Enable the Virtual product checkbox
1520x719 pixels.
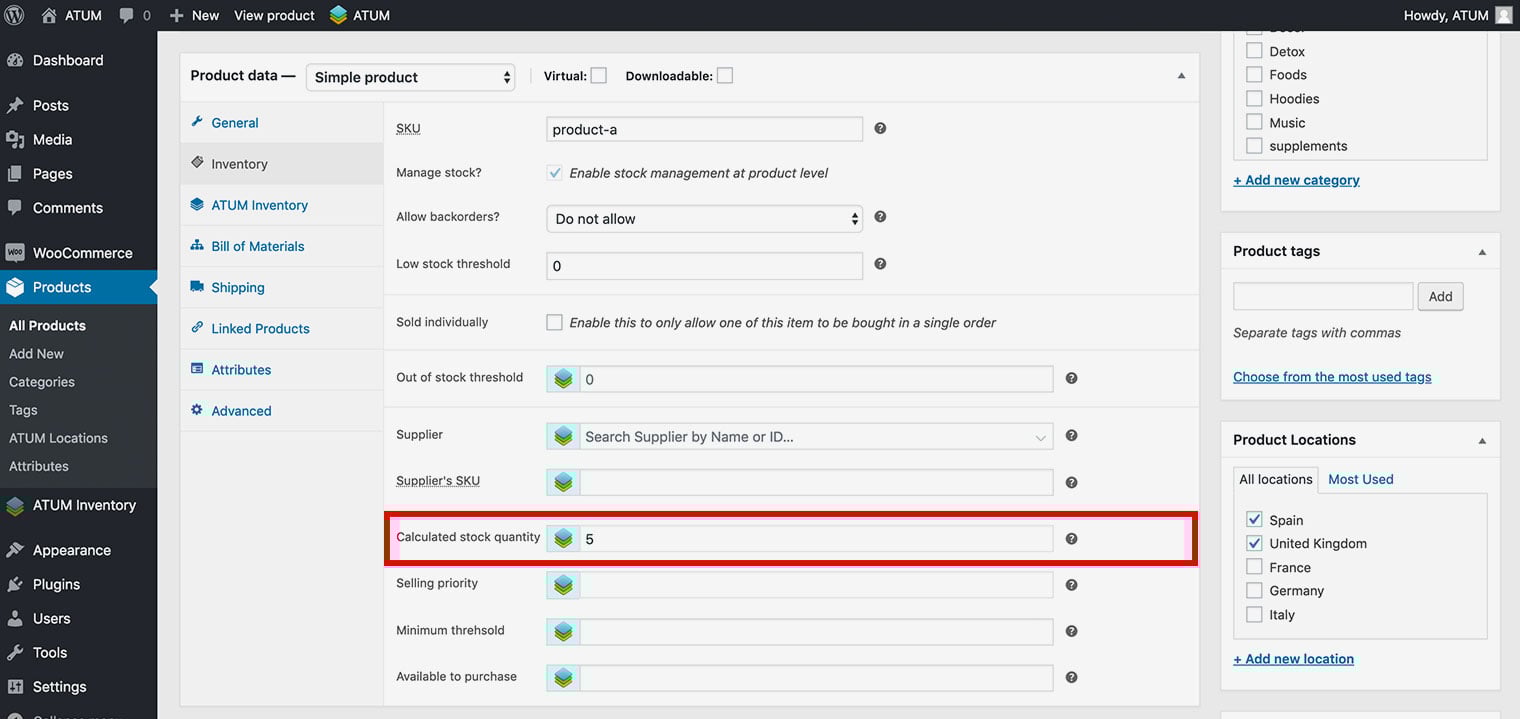598,76
